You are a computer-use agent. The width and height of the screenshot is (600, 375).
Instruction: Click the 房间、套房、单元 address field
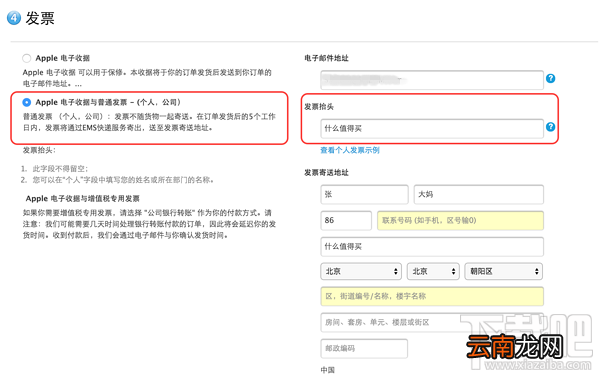coord(432,322)
